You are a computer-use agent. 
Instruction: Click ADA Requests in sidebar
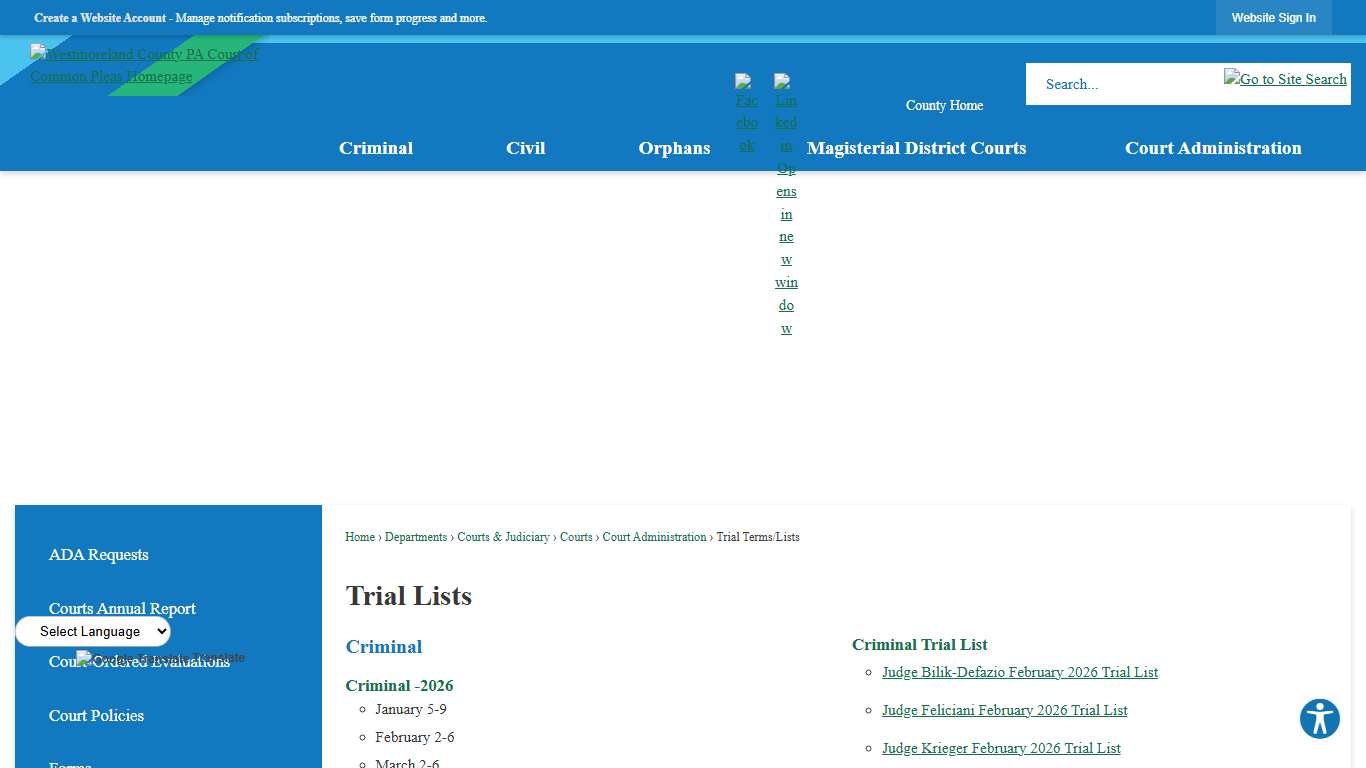coord(98,555)
